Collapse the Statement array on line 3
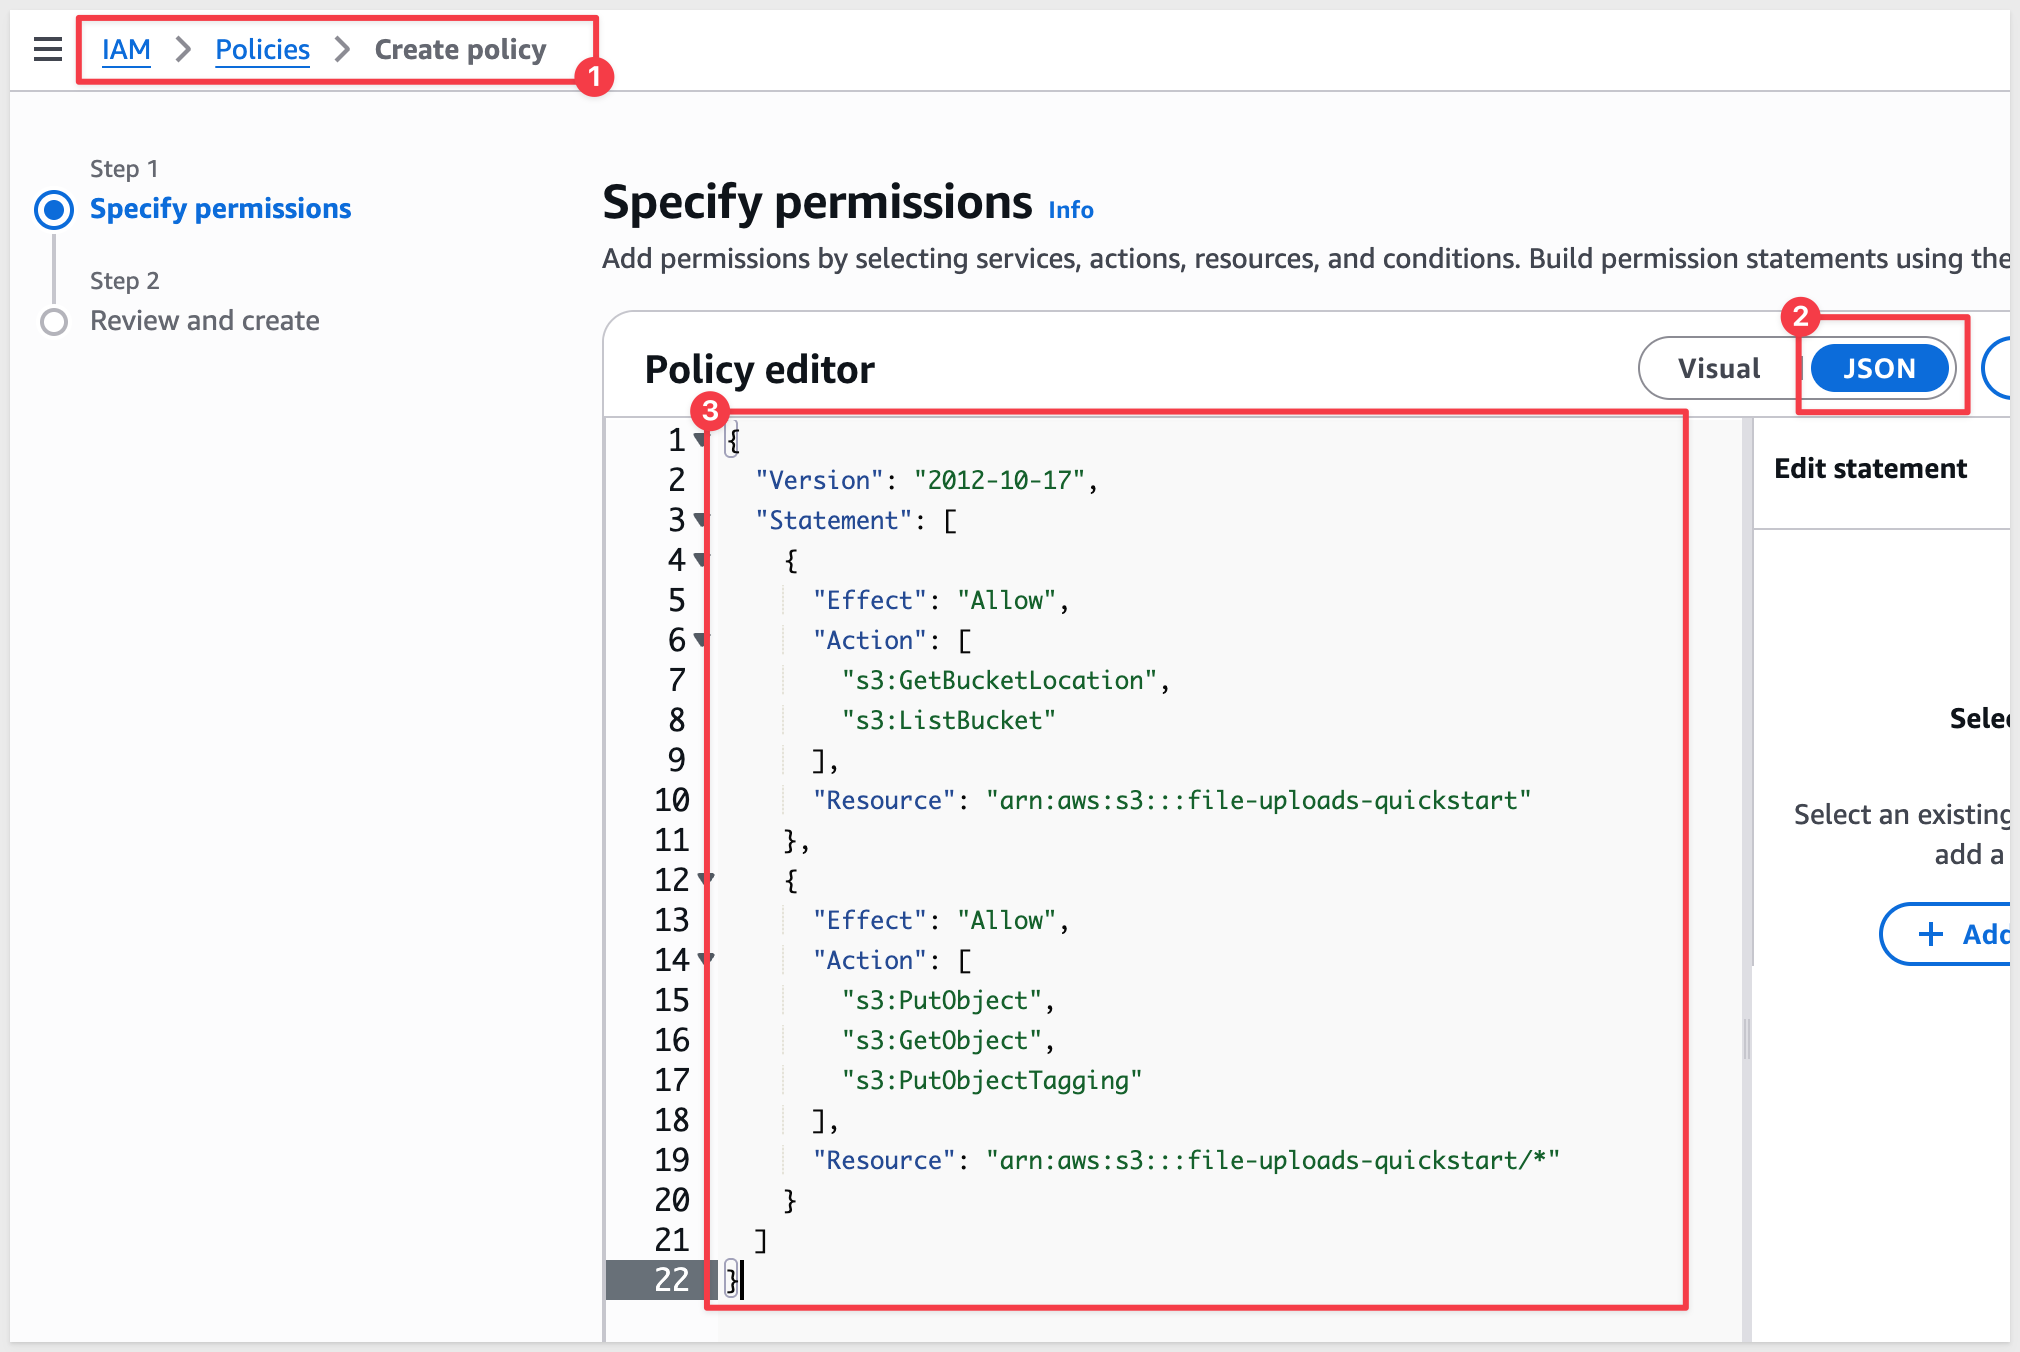Image resolution: width=2020 pixels, height=1352 pixels. pyautogui.click(x=700, y=520)
